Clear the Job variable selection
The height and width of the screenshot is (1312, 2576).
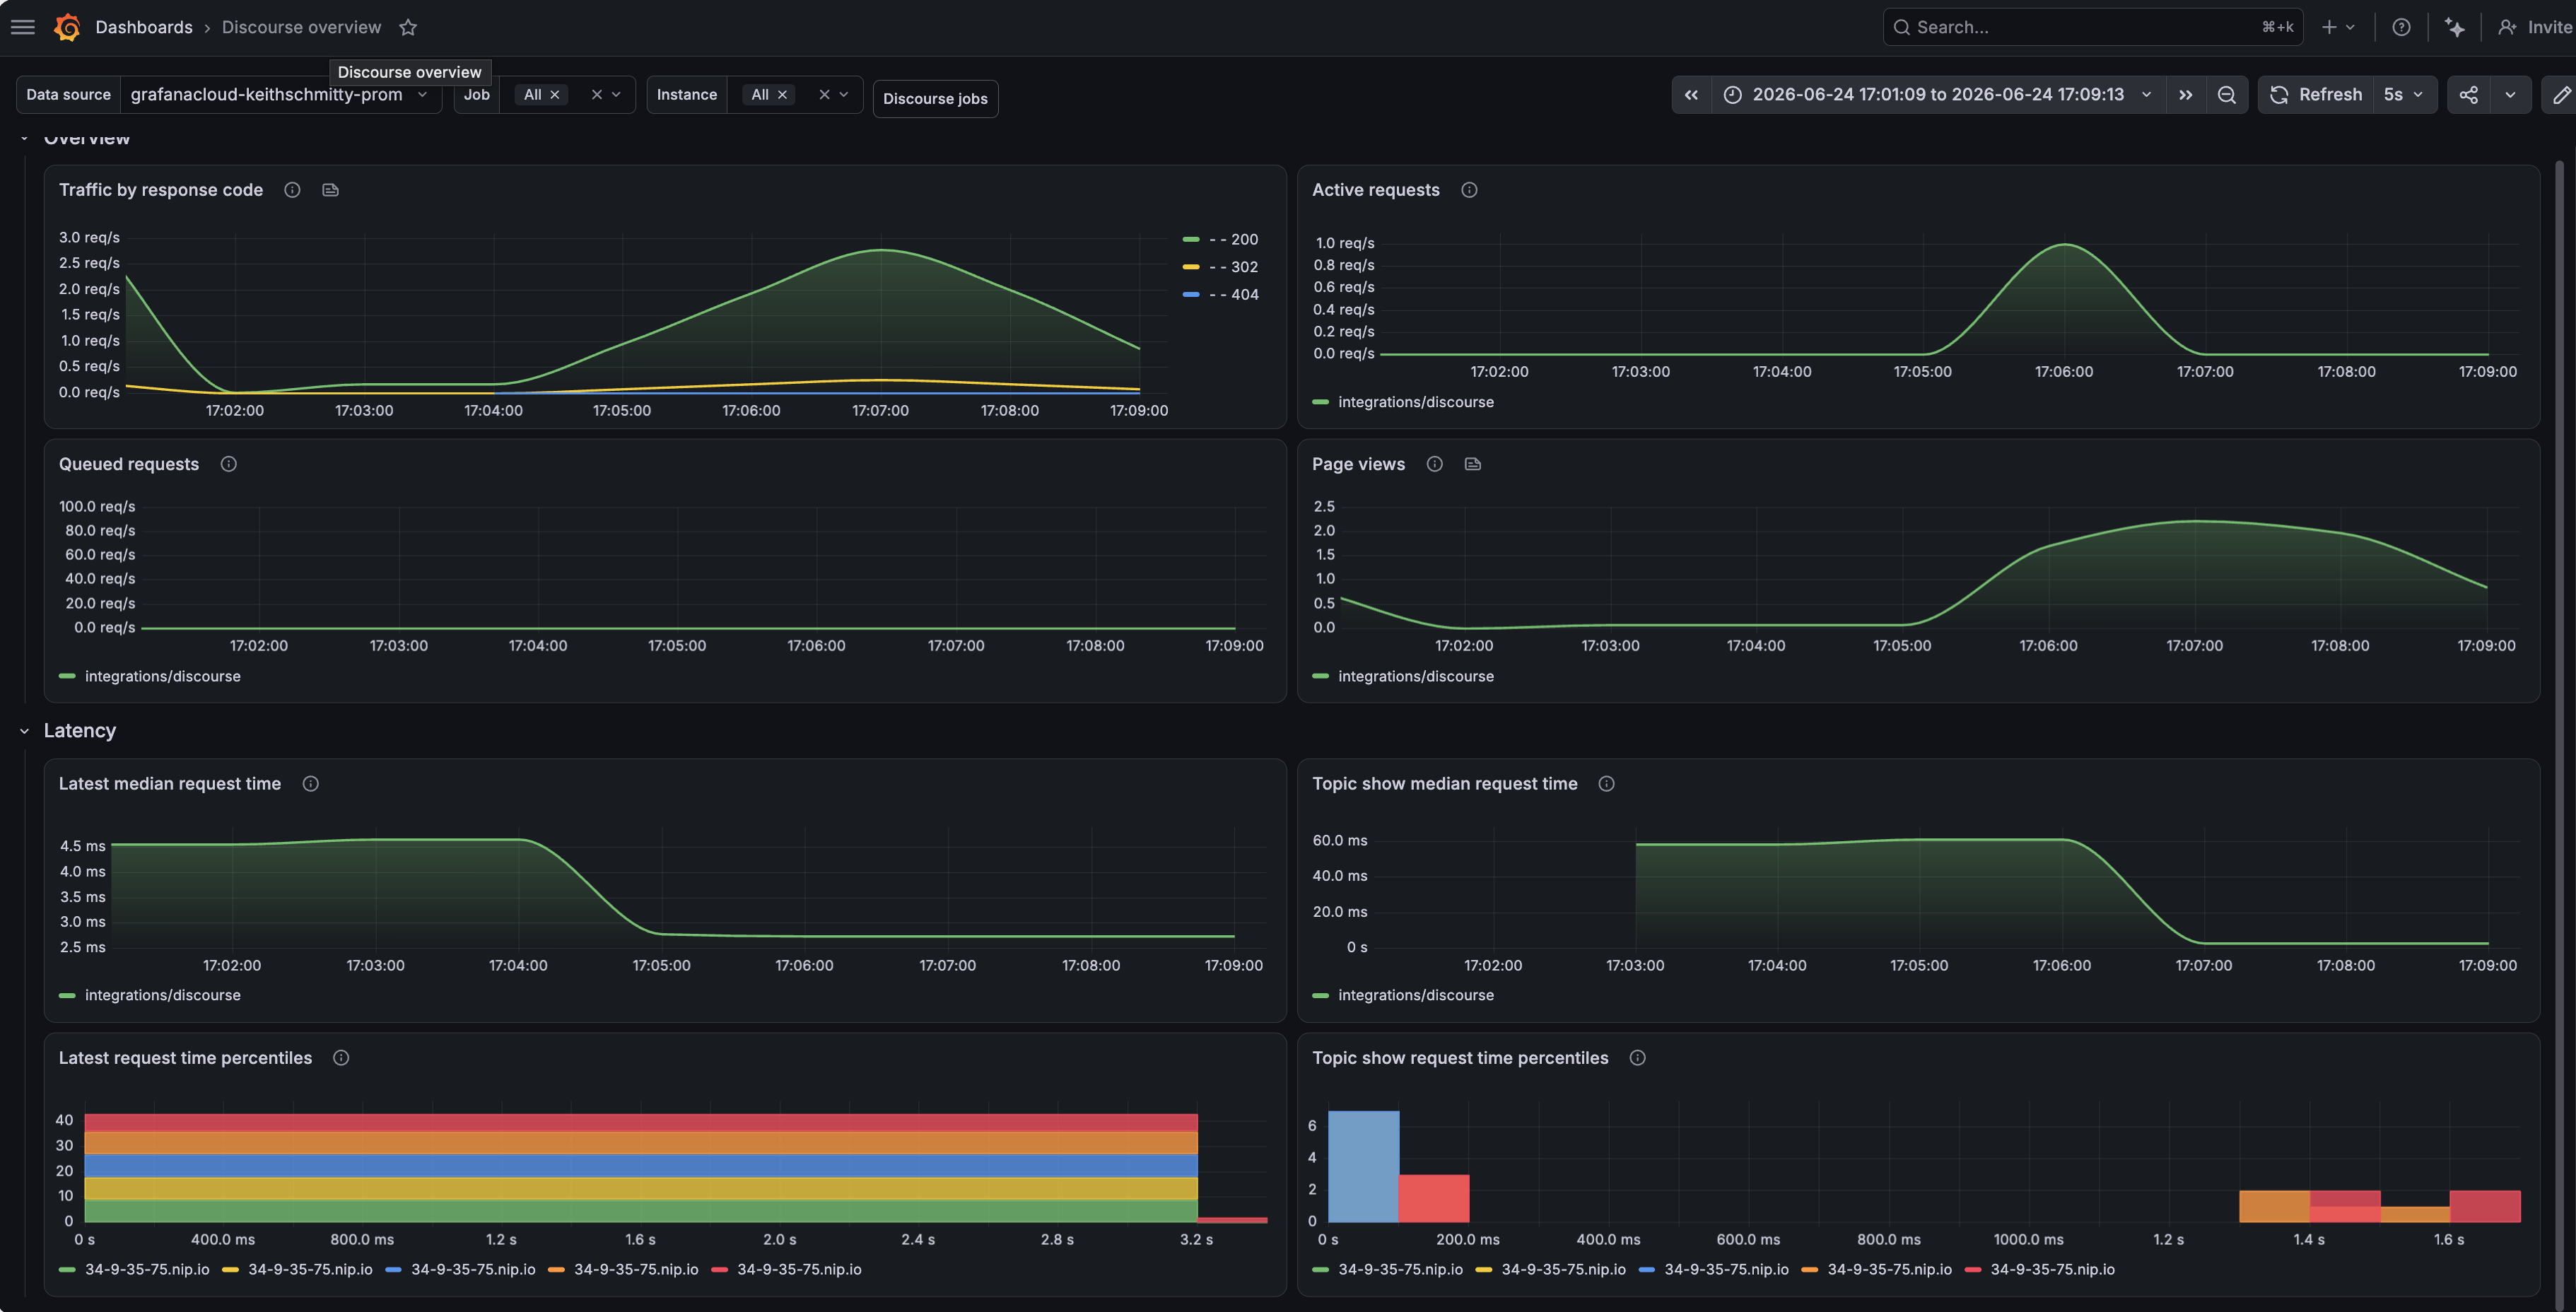point(597,94)
